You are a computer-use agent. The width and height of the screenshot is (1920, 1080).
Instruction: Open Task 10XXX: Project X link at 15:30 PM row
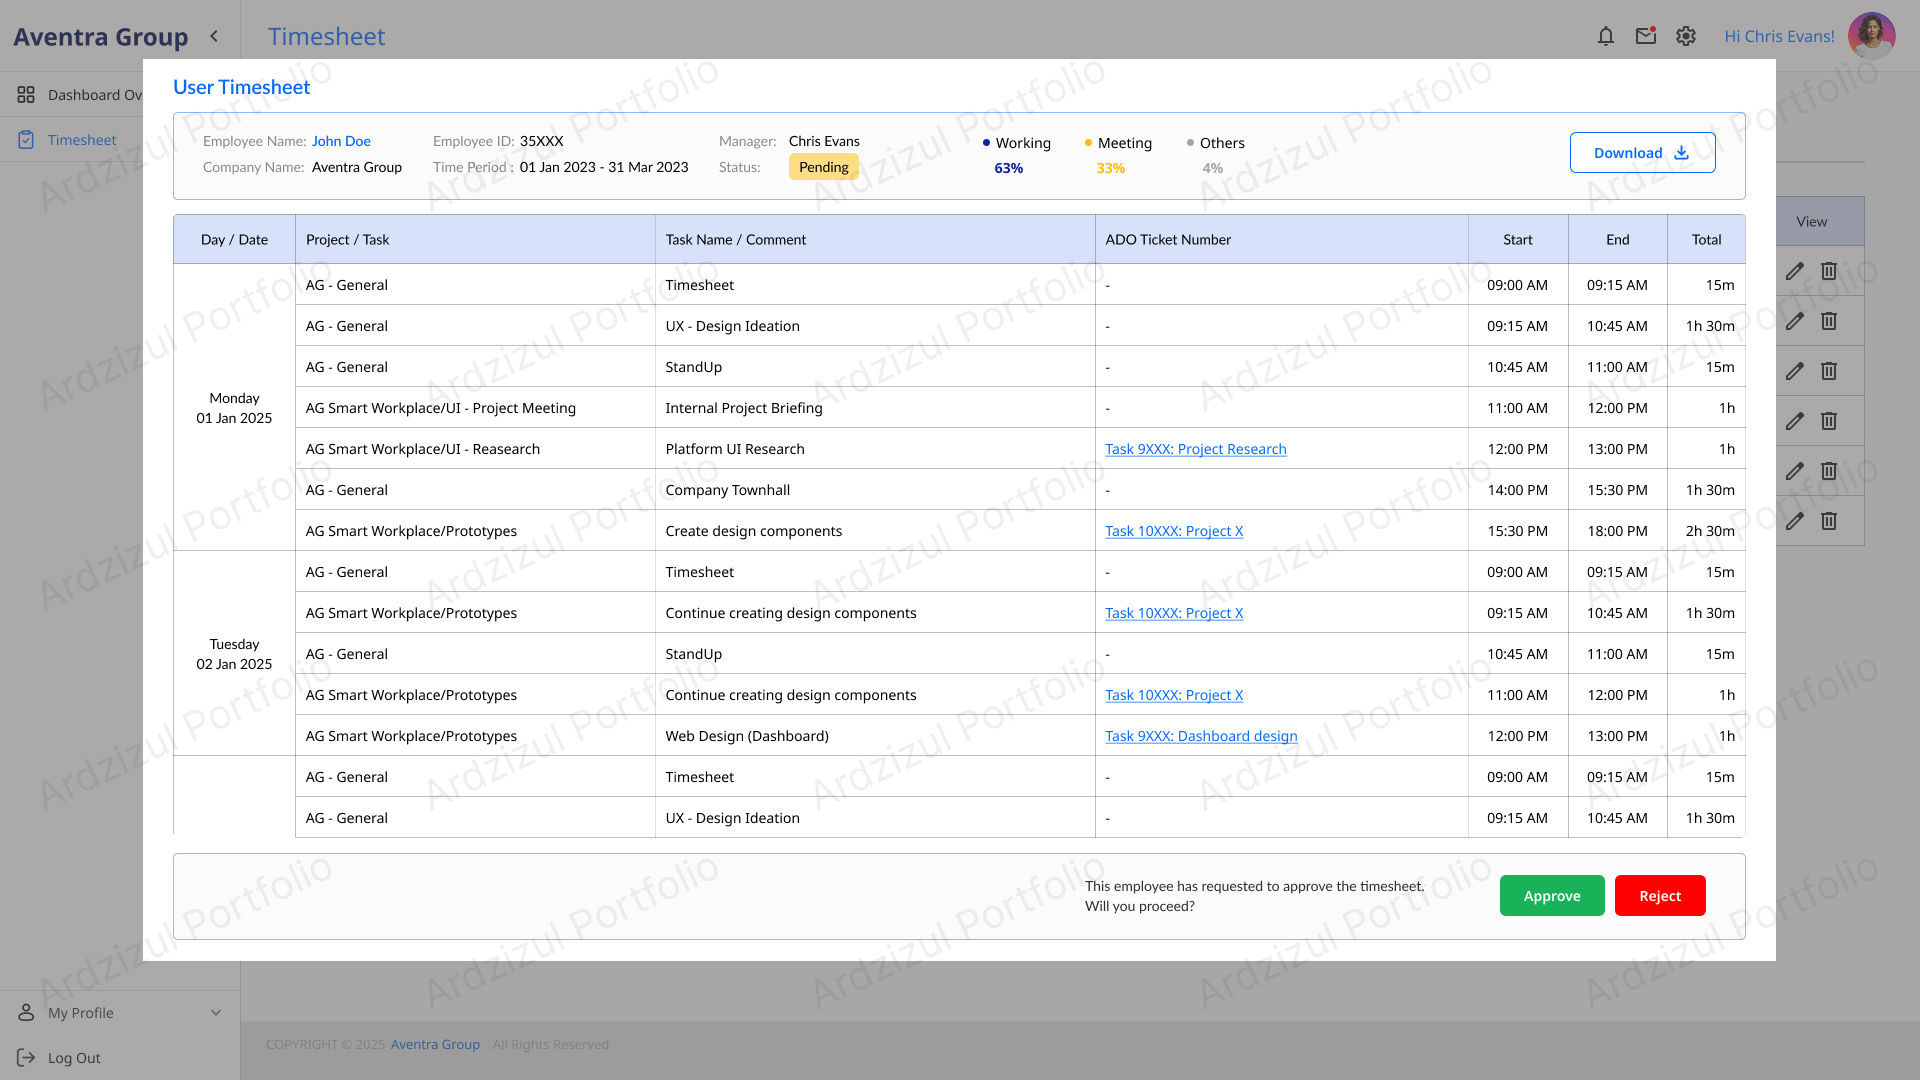coord(1174,531)
